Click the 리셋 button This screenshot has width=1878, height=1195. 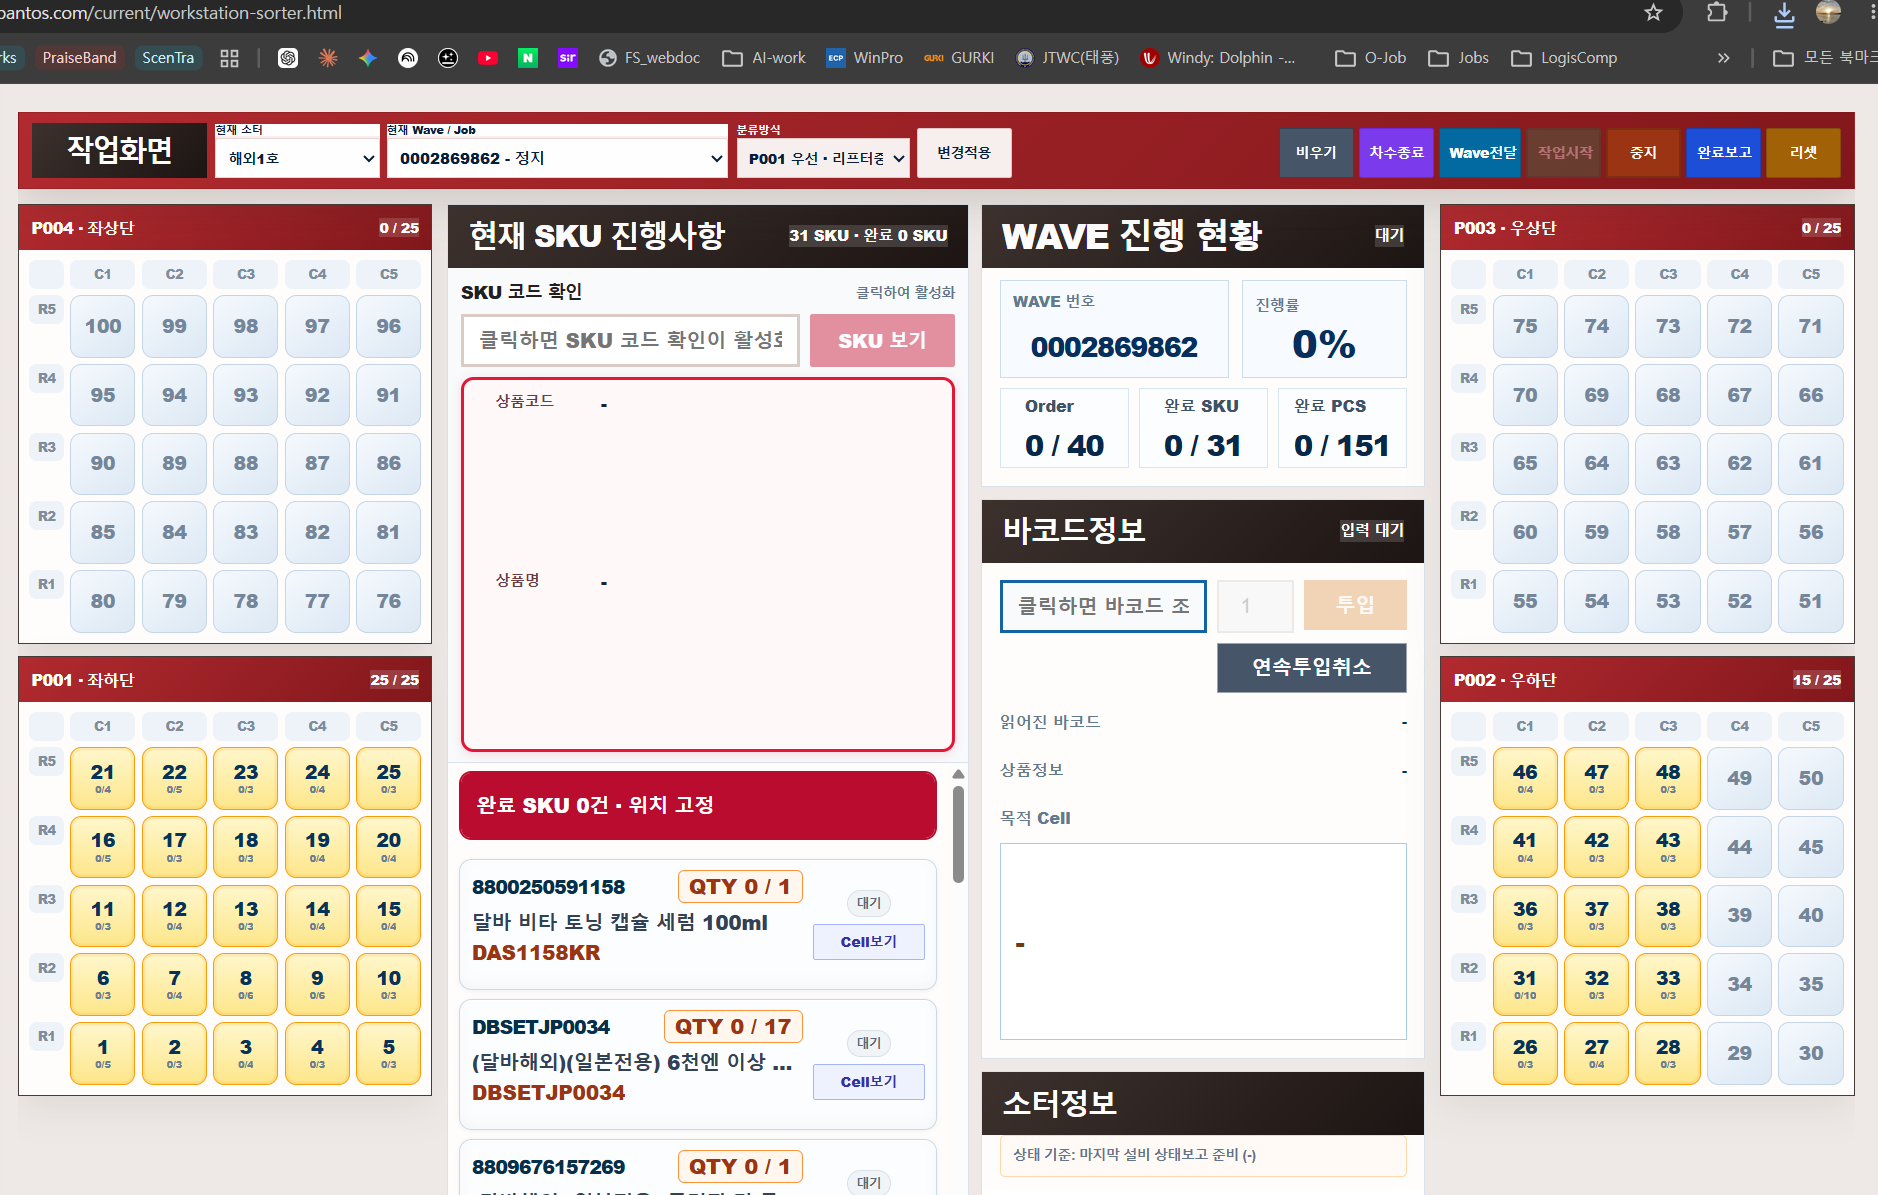coord(1803,153)
